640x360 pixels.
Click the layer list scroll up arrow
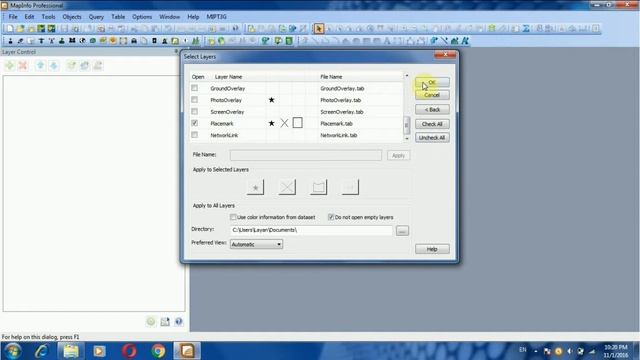407,76
